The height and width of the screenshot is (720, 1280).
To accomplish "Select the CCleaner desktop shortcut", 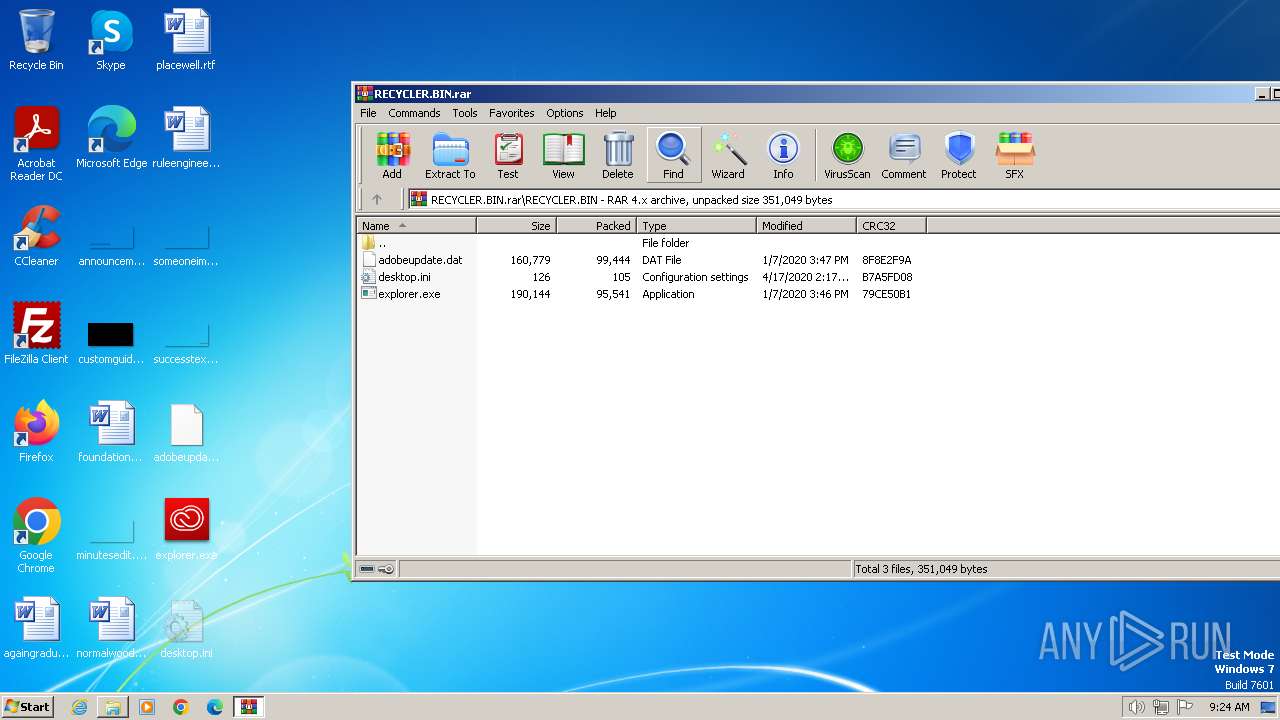I will coord(36,237).
